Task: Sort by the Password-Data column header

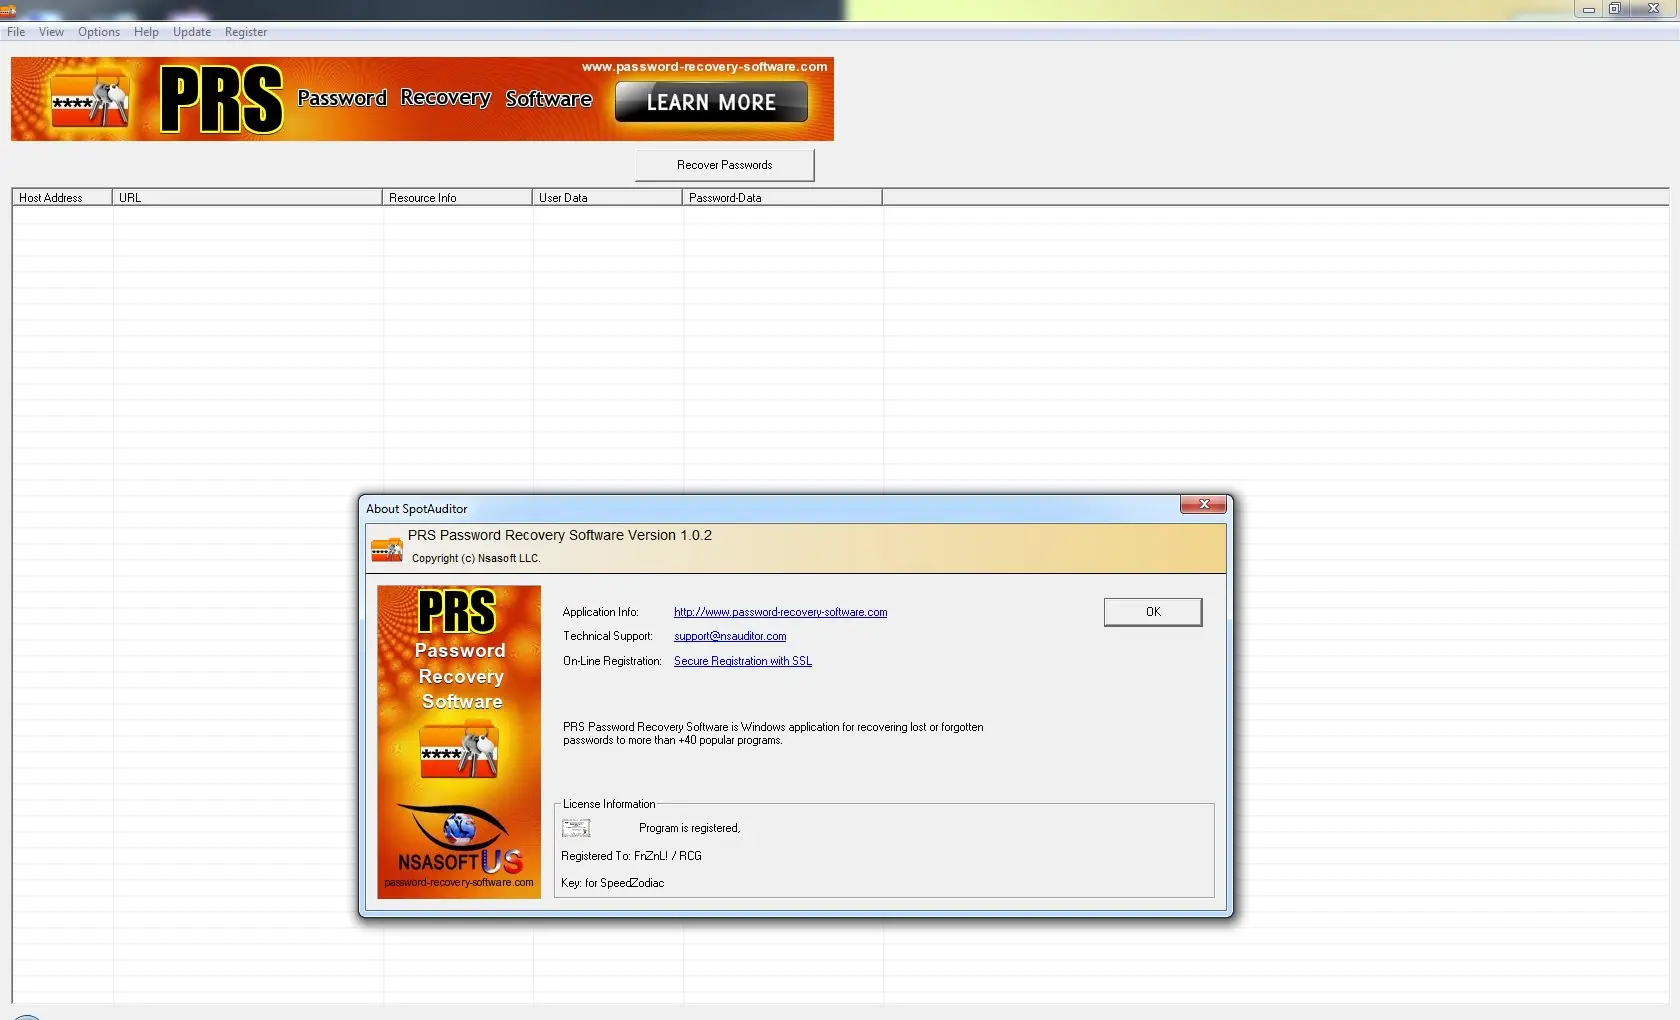Action: 782,198
